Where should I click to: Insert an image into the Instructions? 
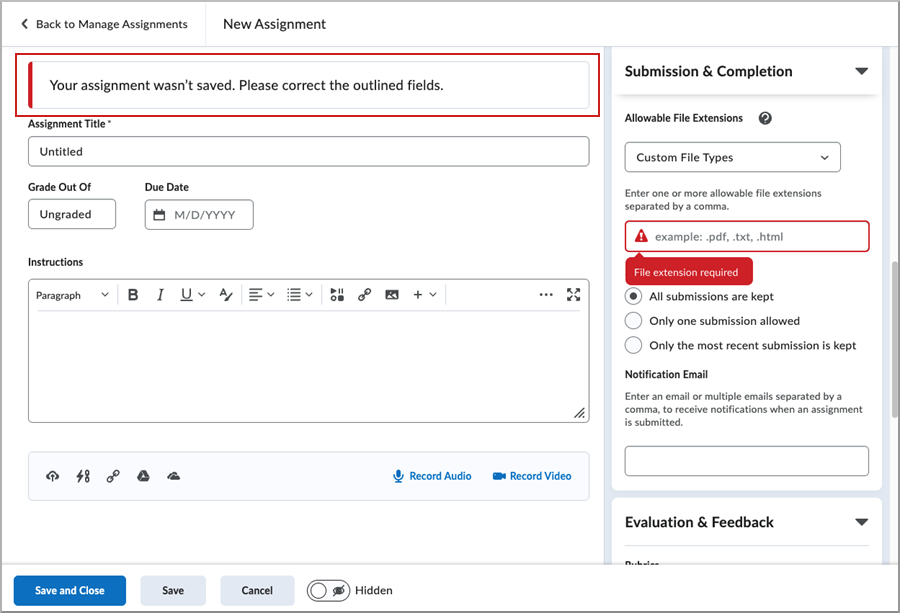391,294
